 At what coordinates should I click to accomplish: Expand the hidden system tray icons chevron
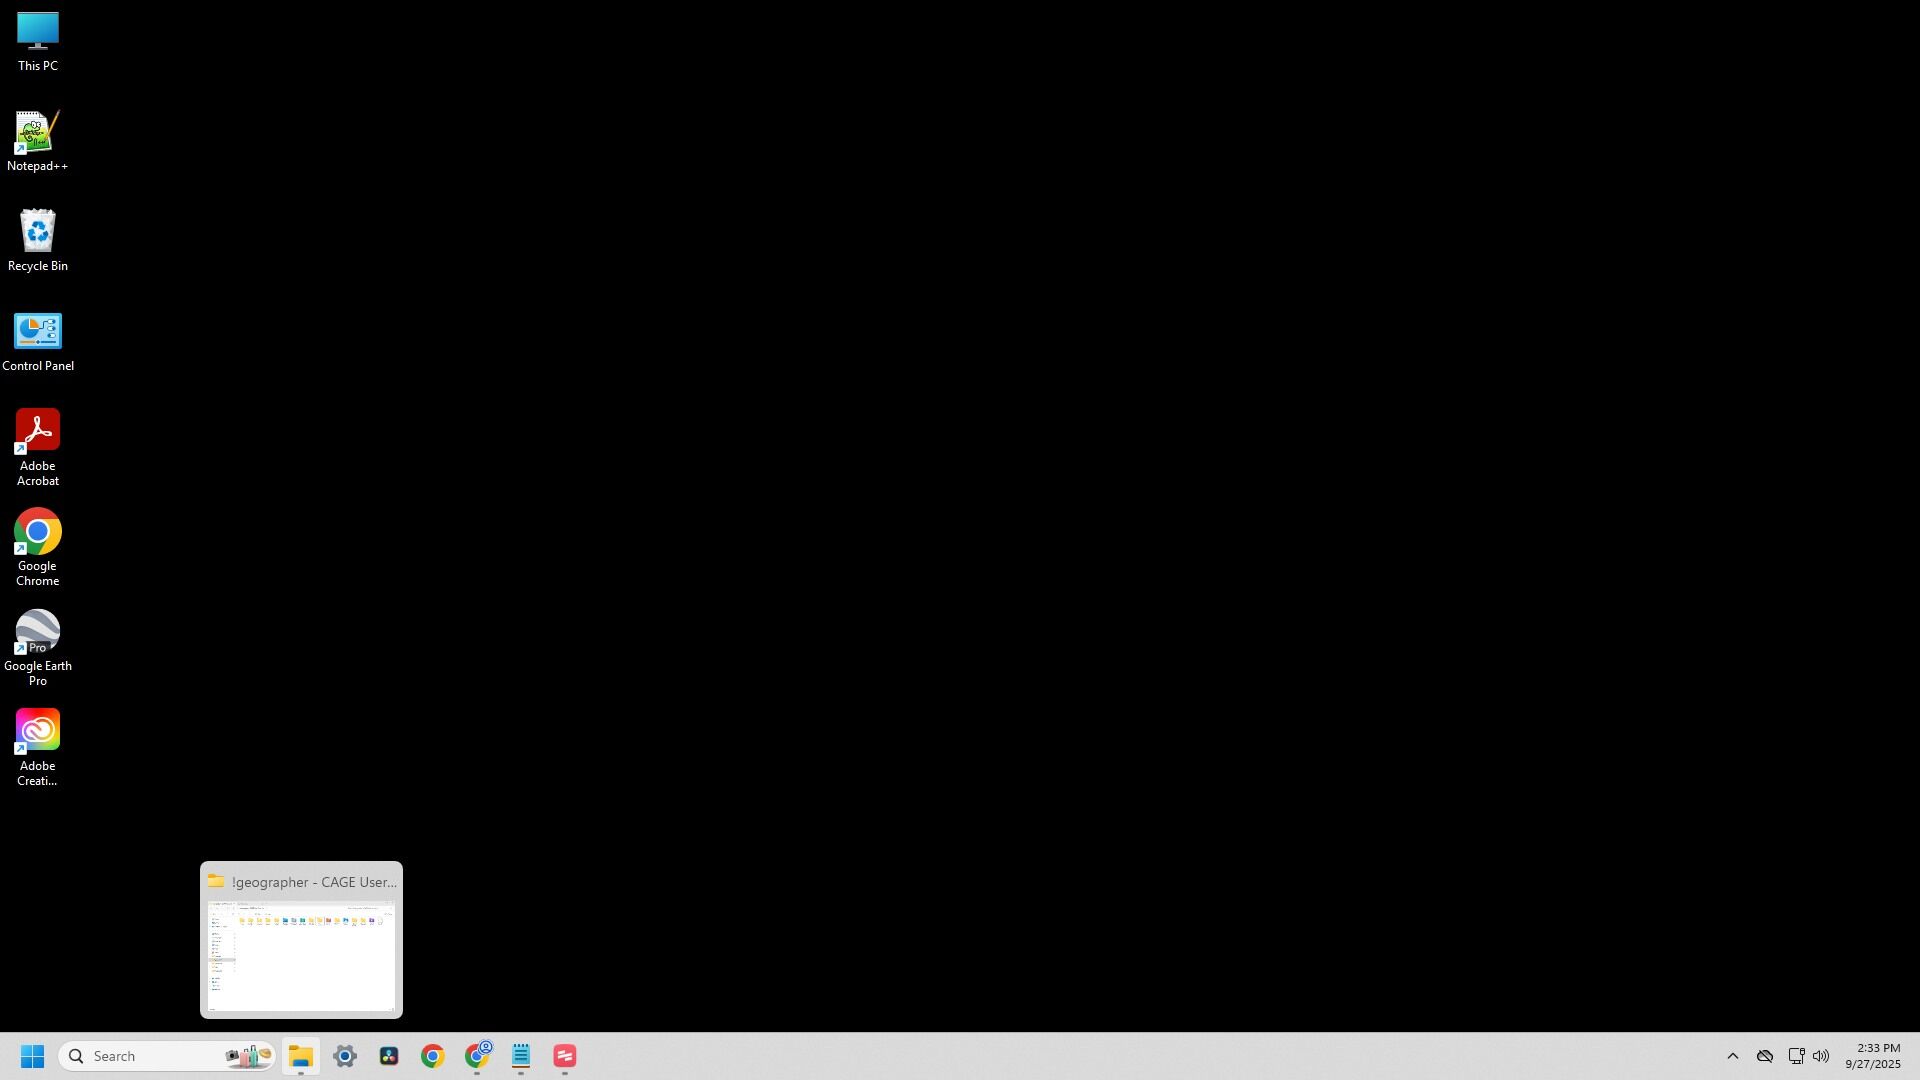tap(1733, 1056)
